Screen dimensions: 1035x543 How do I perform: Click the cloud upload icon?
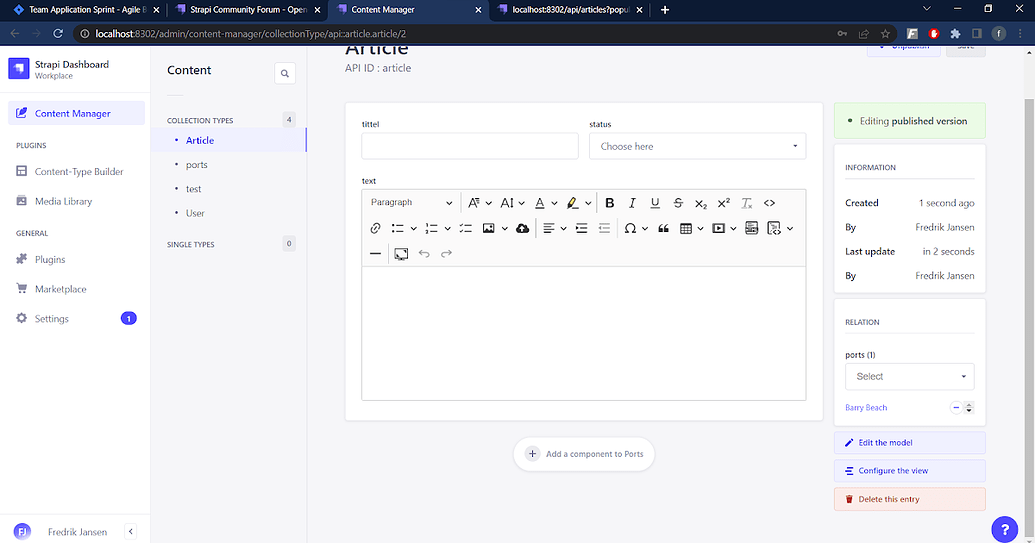522,228
